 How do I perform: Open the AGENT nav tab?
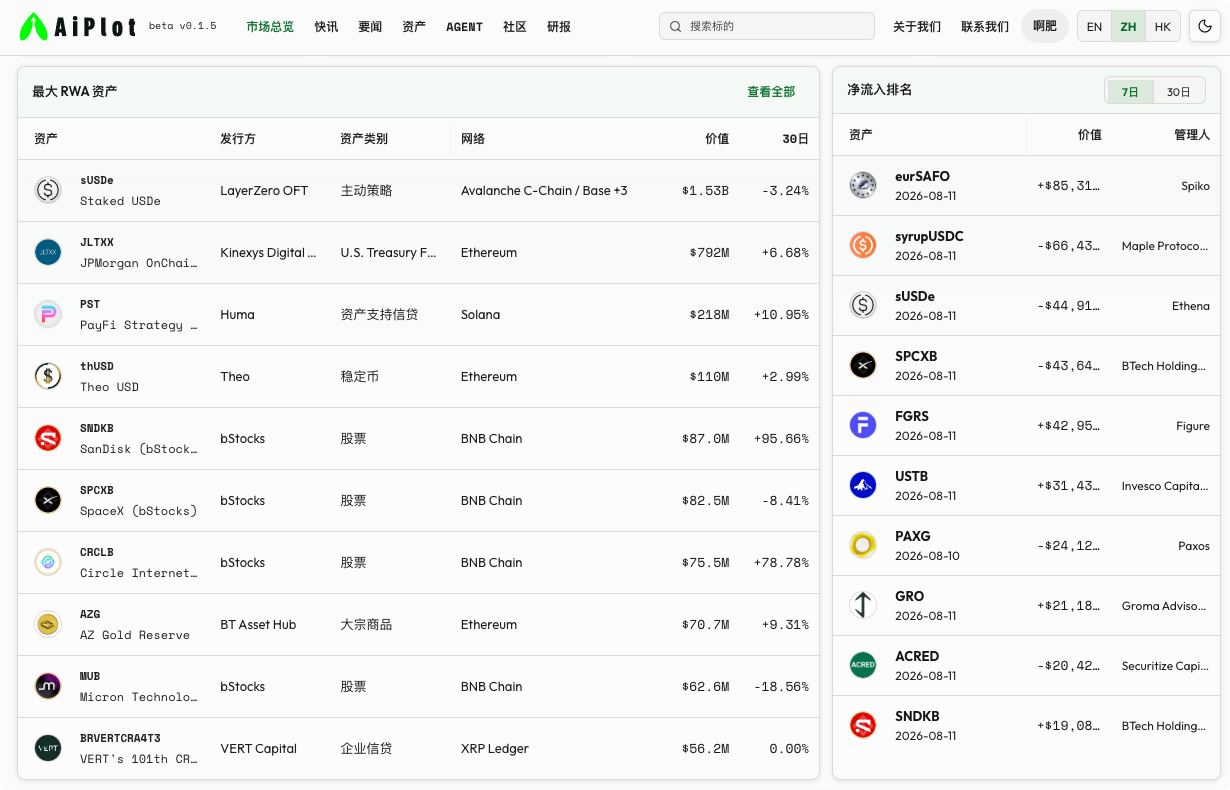(x=464, y=27)
